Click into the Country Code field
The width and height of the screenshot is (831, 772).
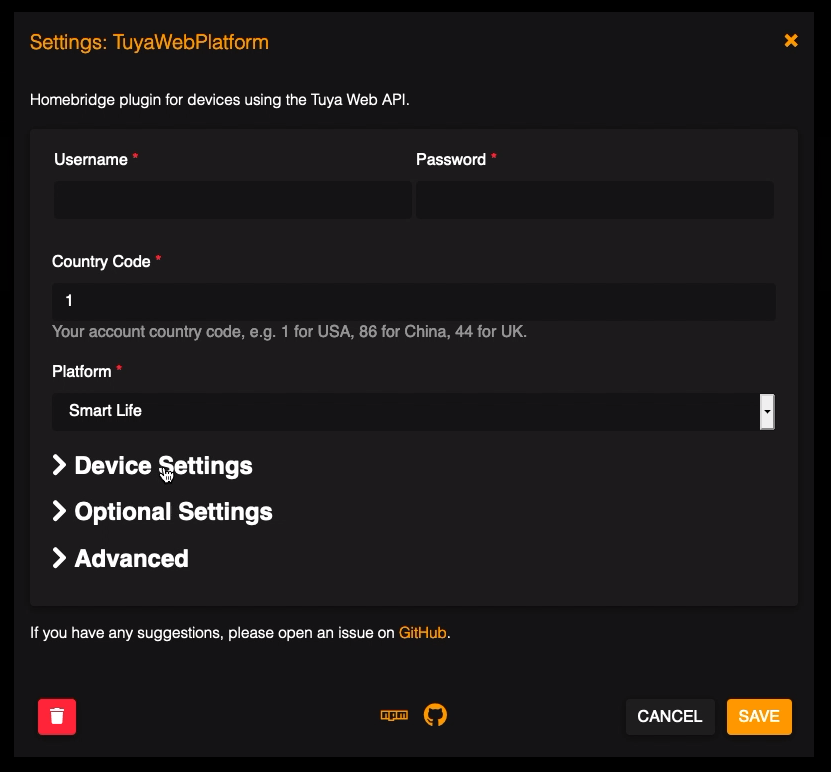point(413,301)
